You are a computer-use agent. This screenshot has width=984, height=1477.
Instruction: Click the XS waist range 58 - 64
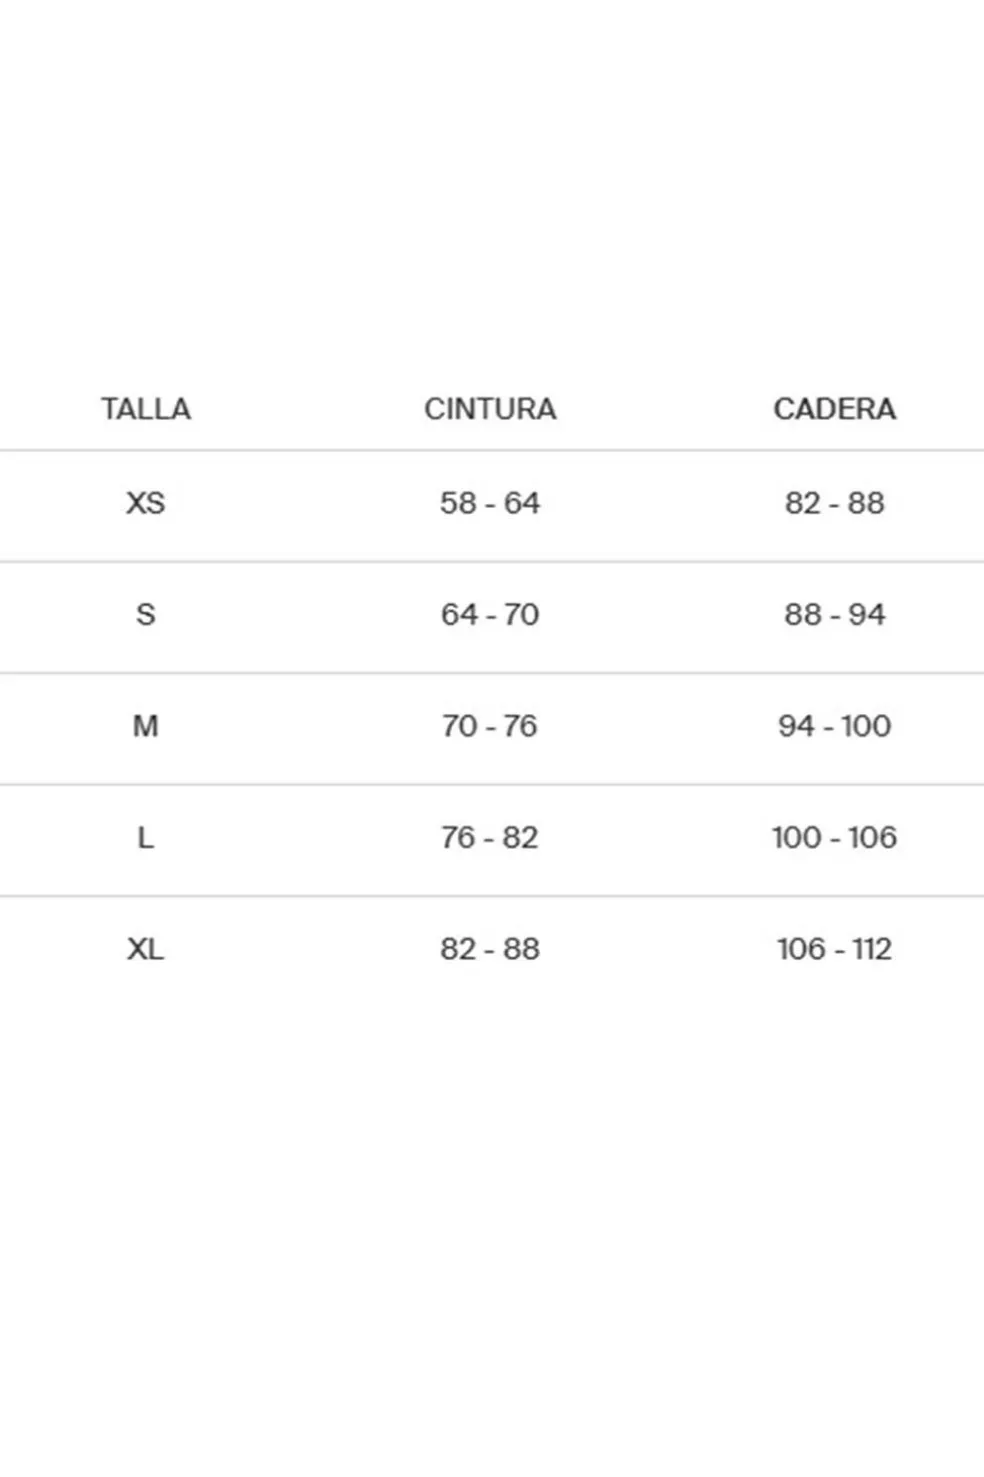pos(490,503)
